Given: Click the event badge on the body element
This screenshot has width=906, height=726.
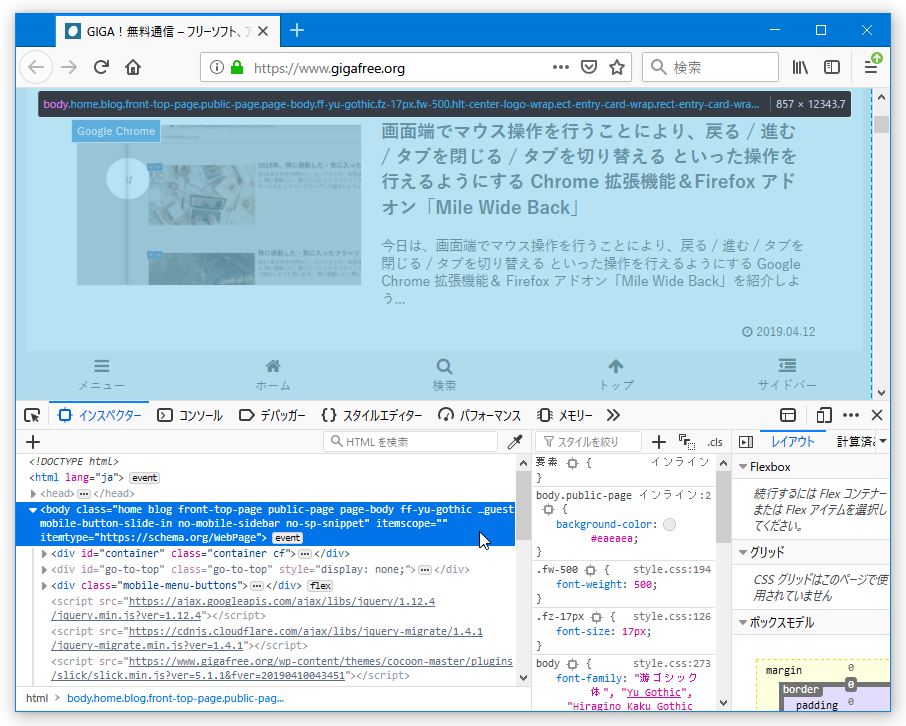Looking at the screenshot, I should (288, 538).
